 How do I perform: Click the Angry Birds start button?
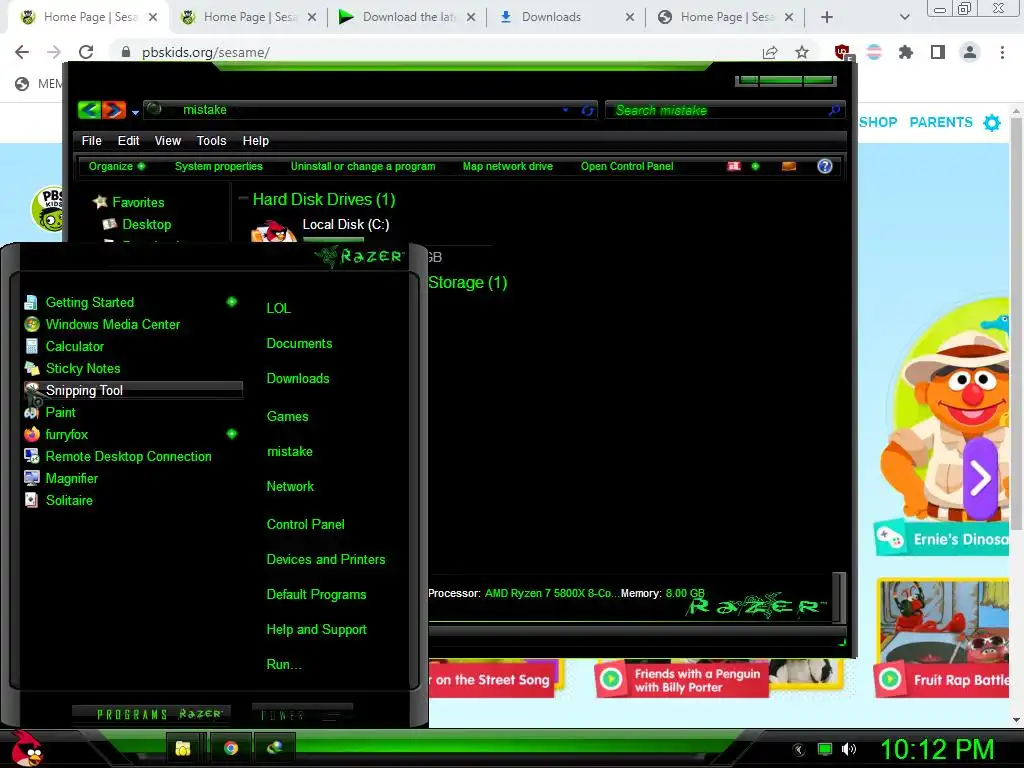(x=26, y=748)
